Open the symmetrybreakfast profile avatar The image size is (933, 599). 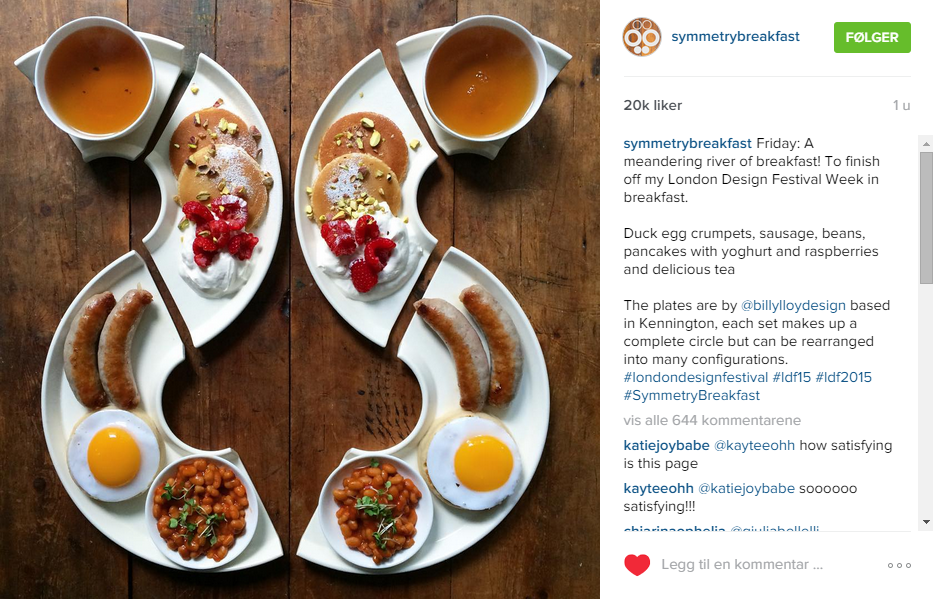(x=642, y=37)
